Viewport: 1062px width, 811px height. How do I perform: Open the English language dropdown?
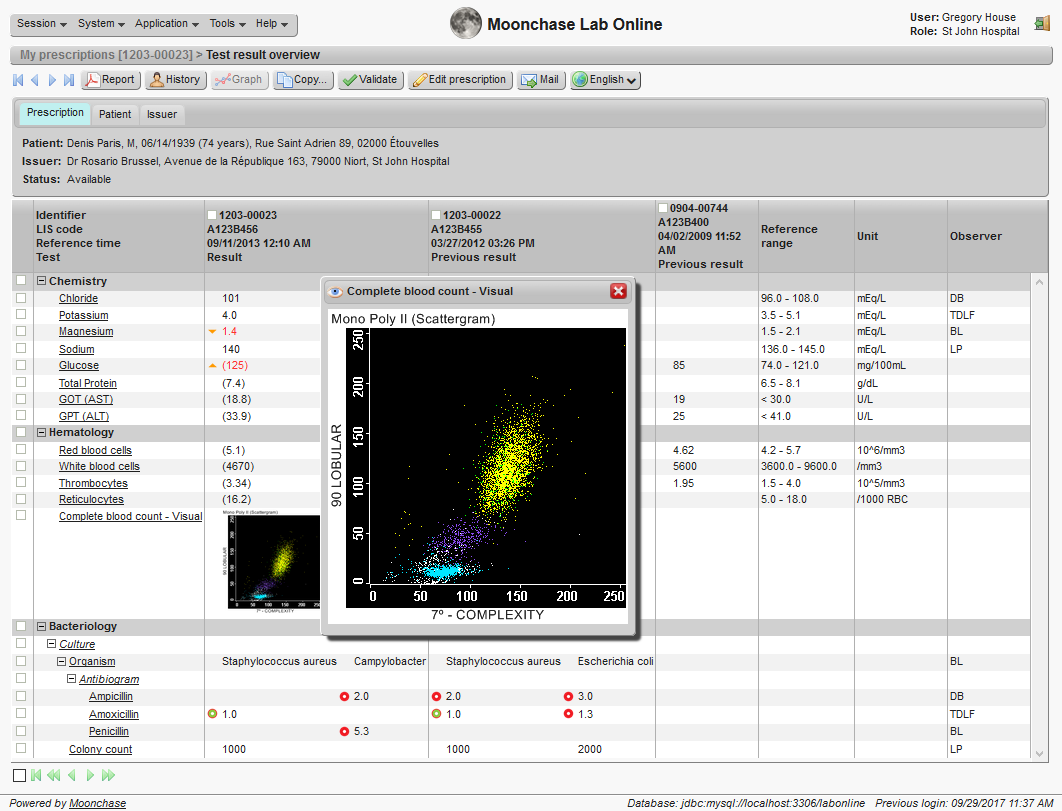606,80
